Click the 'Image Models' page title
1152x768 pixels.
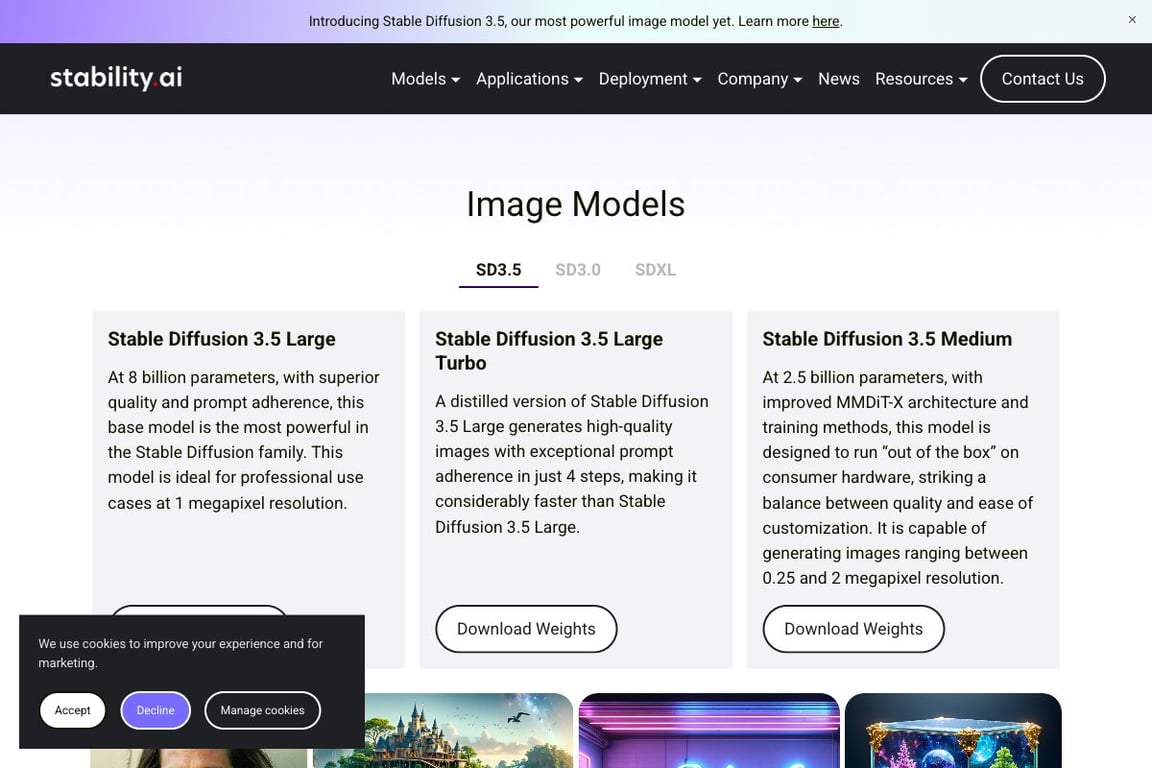click(575, 204)
